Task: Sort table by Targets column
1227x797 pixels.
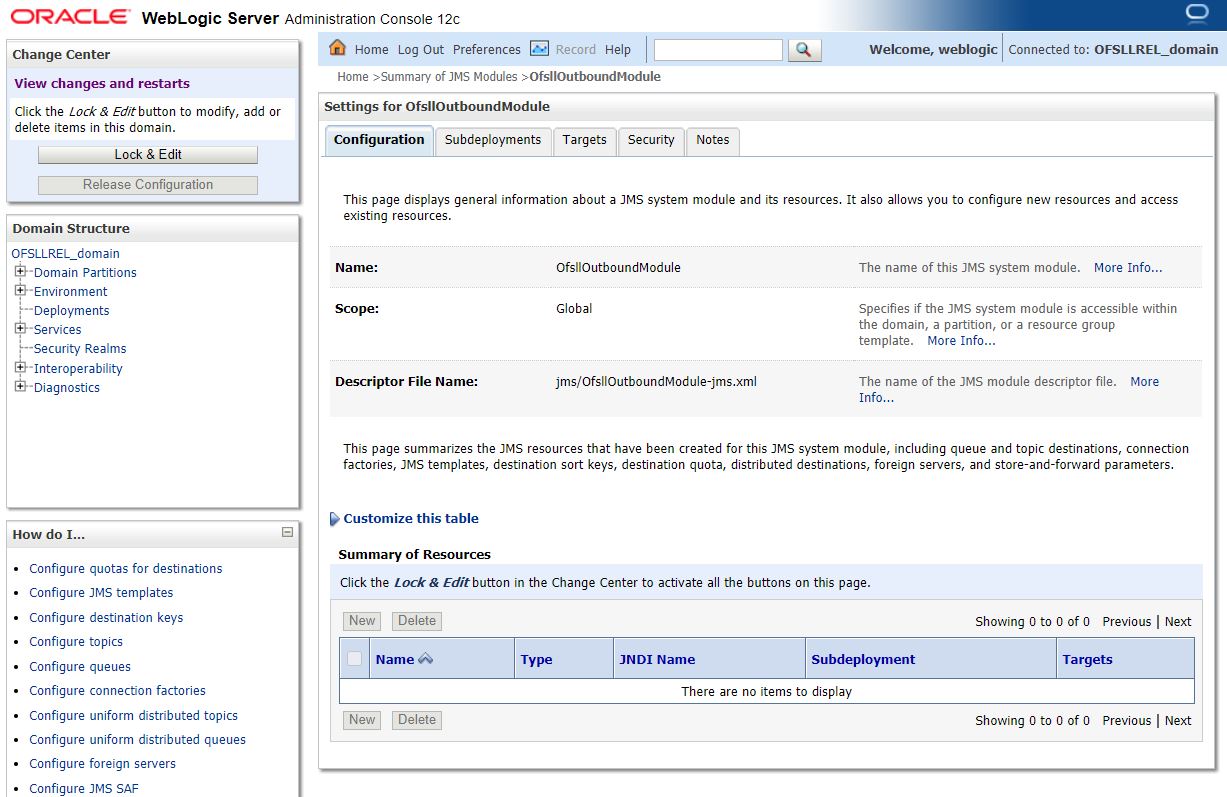Action: pyautogui.click(x=1088, y=659)
